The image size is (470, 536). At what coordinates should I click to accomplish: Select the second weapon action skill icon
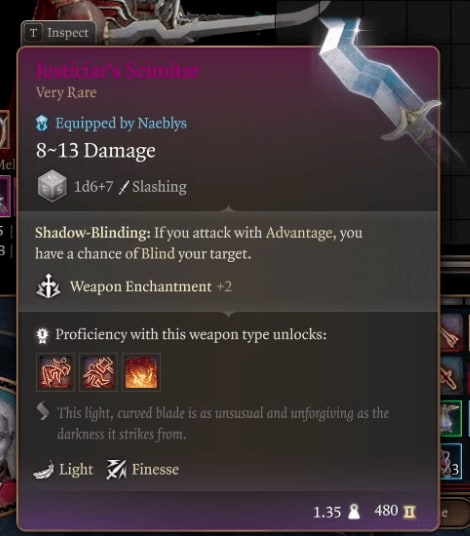[x=98, y=372]
